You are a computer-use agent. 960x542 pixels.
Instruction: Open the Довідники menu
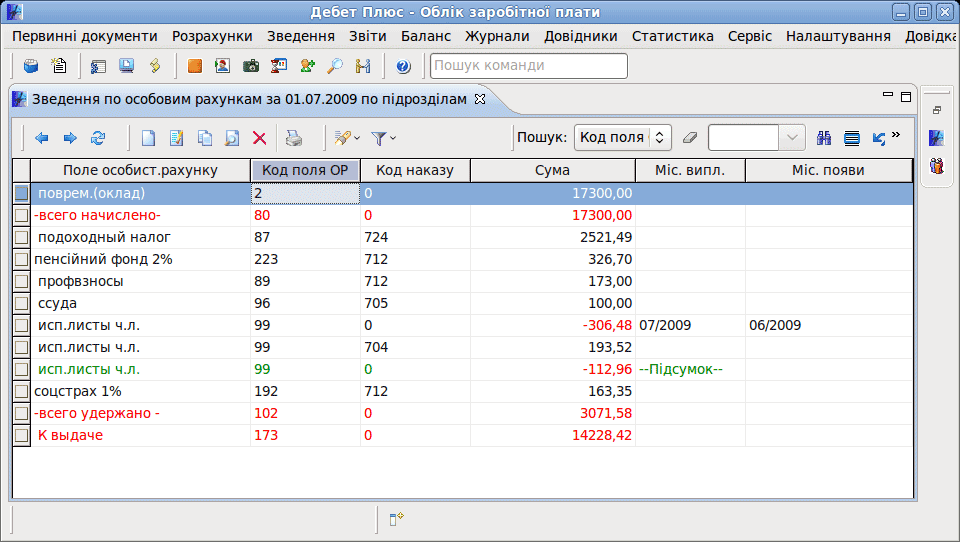(x=580, y=36)
